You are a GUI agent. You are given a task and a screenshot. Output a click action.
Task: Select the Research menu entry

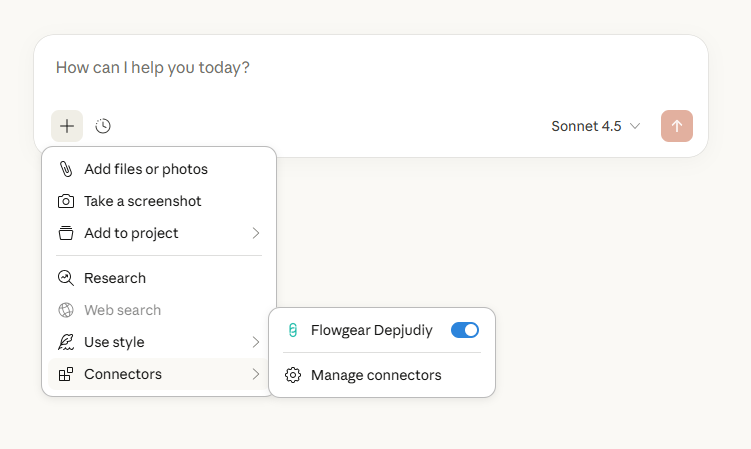tap(115, 278)
